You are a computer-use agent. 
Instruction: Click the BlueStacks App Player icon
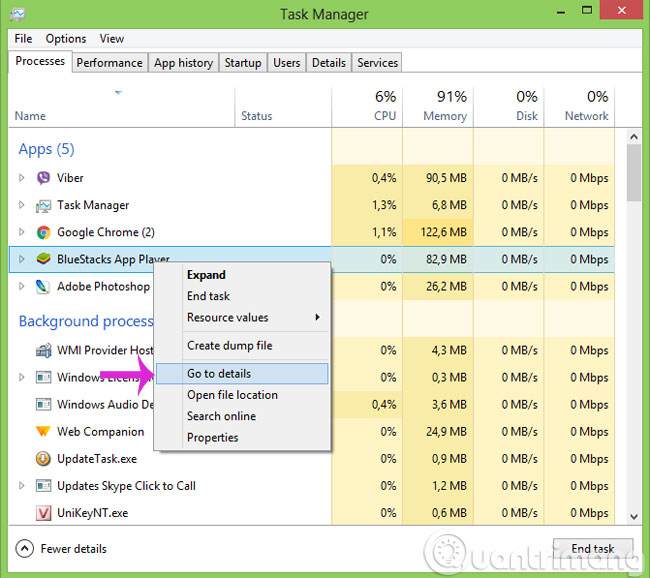43,259
